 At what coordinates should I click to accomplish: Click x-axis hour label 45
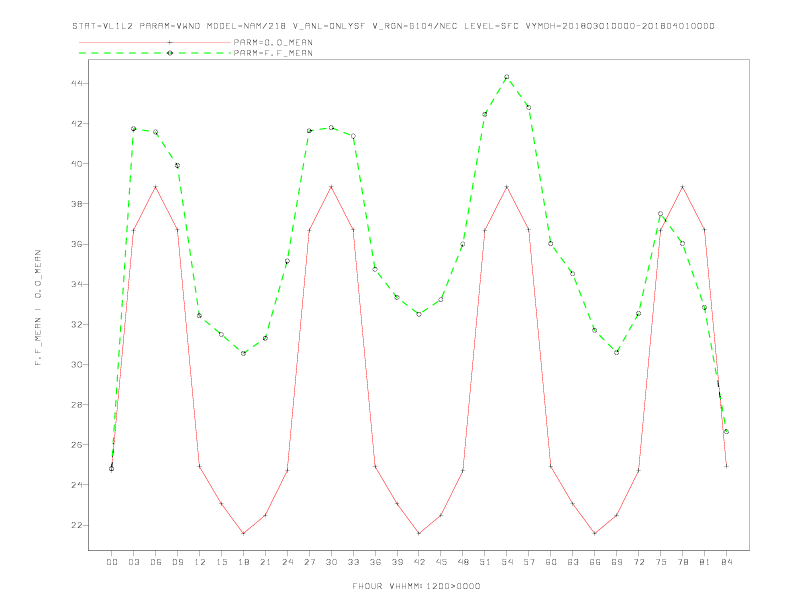pyautogui.click(x=441, y=562)
